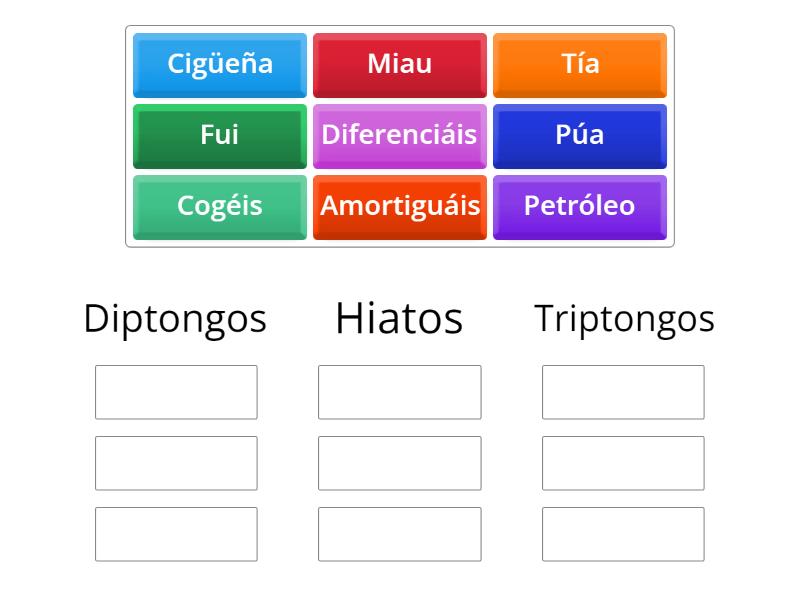The width and height of the screenshot is (800, 600).
Task: Select the blue 'Púa' tile
Action: click(x=581, y=136)
